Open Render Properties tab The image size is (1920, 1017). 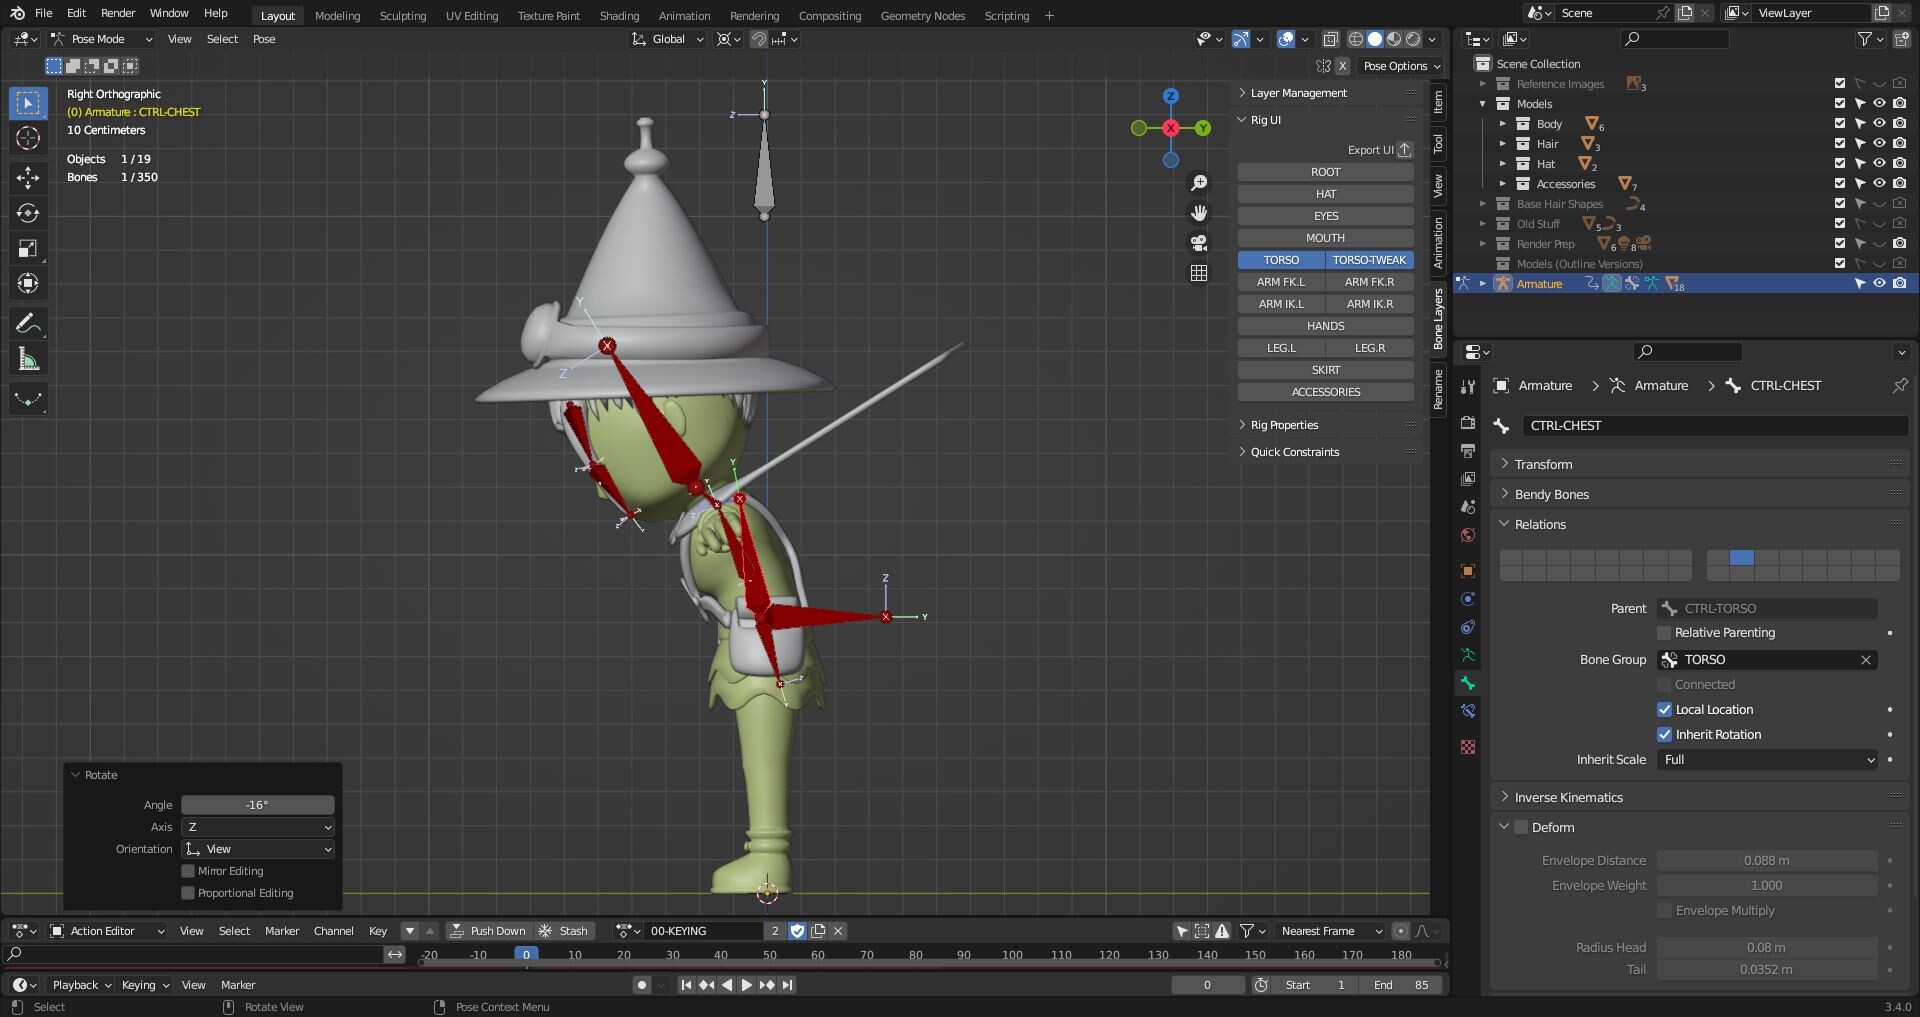(x=1467, y=422)
